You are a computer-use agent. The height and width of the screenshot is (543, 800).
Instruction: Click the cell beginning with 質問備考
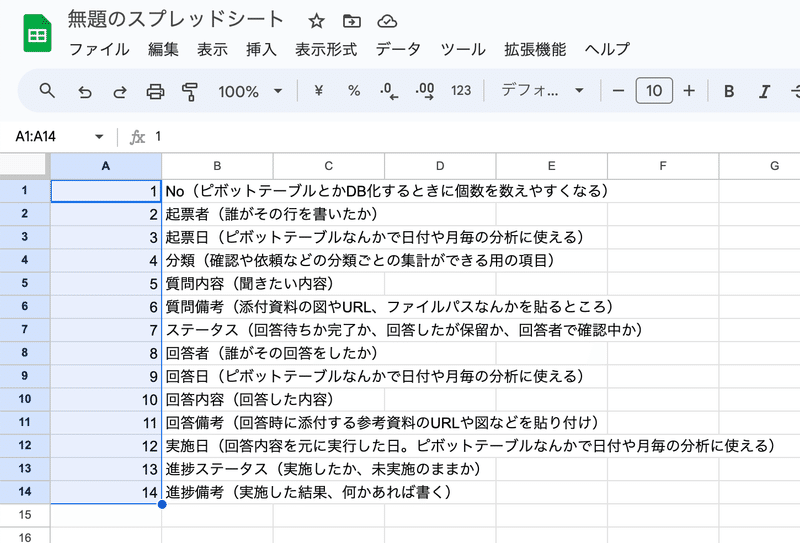[x=217, y=307]
